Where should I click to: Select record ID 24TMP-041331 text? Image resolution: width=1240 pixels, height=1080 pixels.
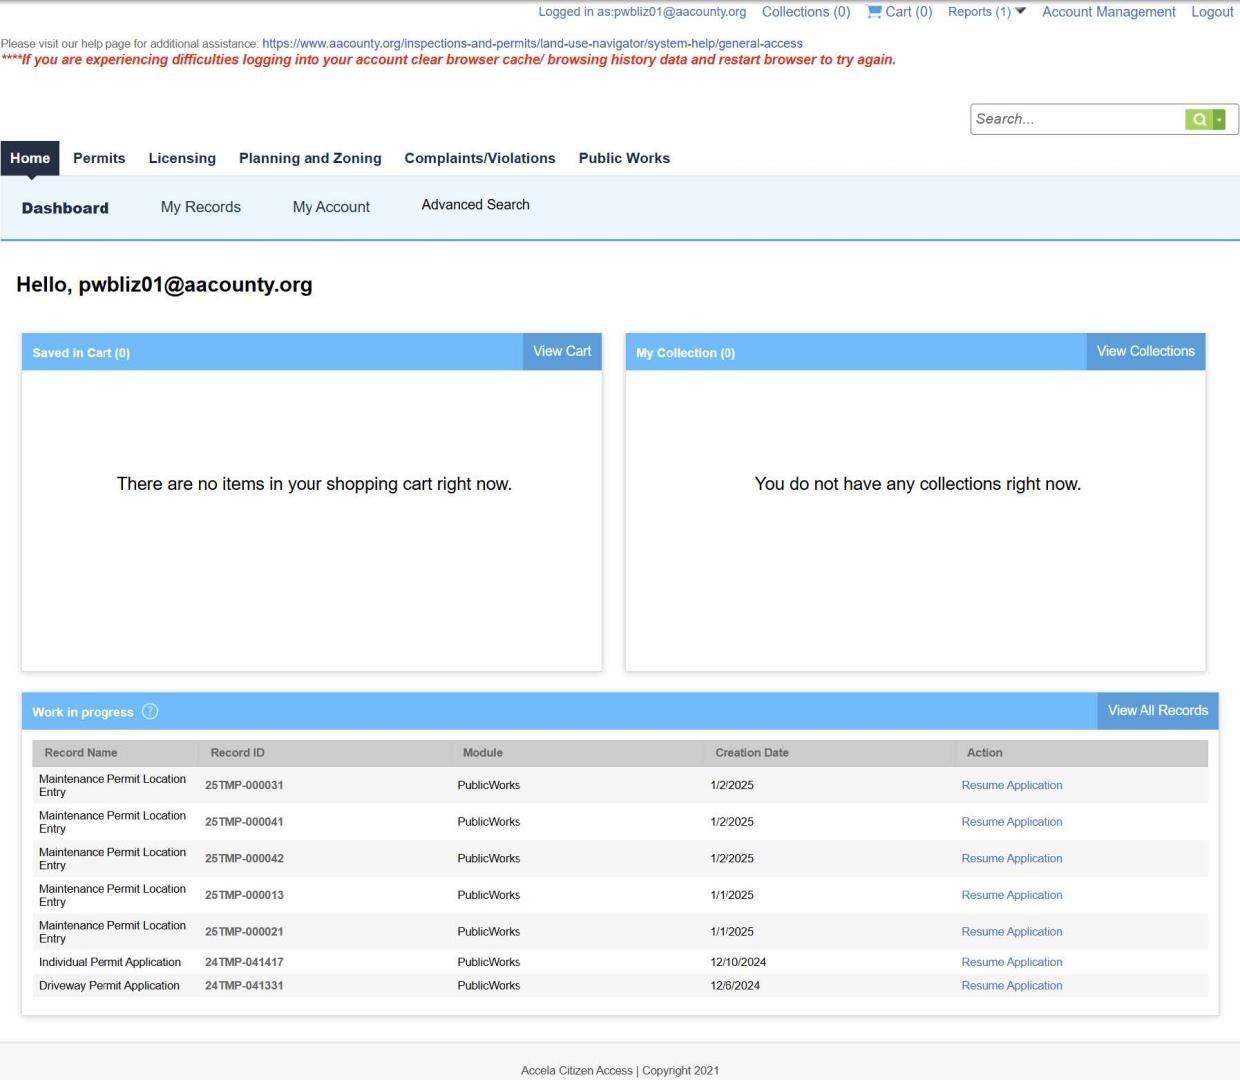click(244, 985)
